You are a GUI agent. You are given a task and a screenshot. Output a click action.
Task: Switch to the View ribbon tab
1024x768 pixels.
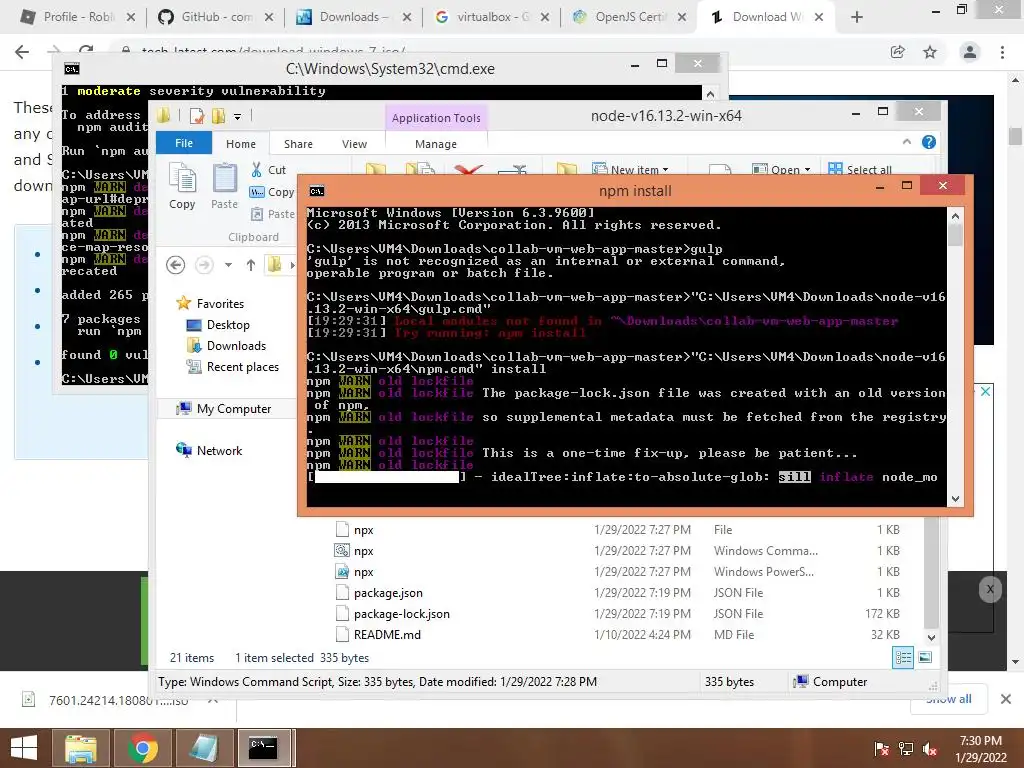(355, 144)
